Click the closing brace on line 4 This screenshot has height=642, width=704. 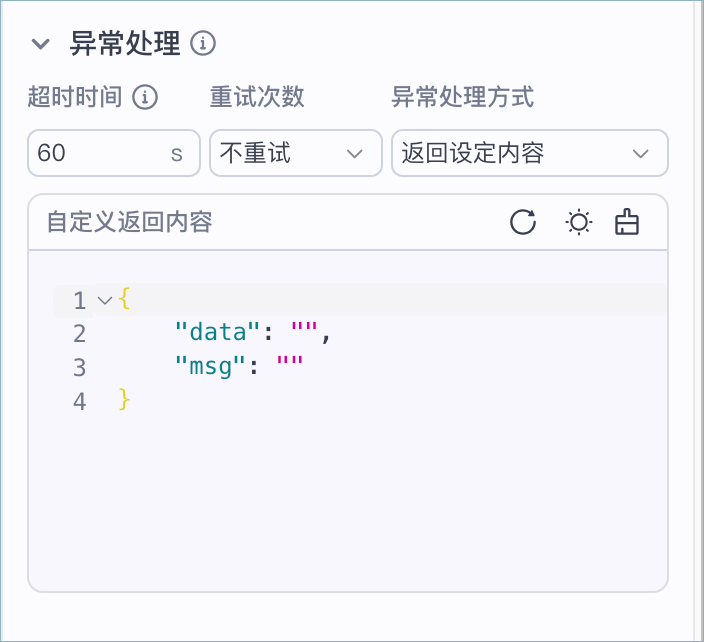click(125, 401)
